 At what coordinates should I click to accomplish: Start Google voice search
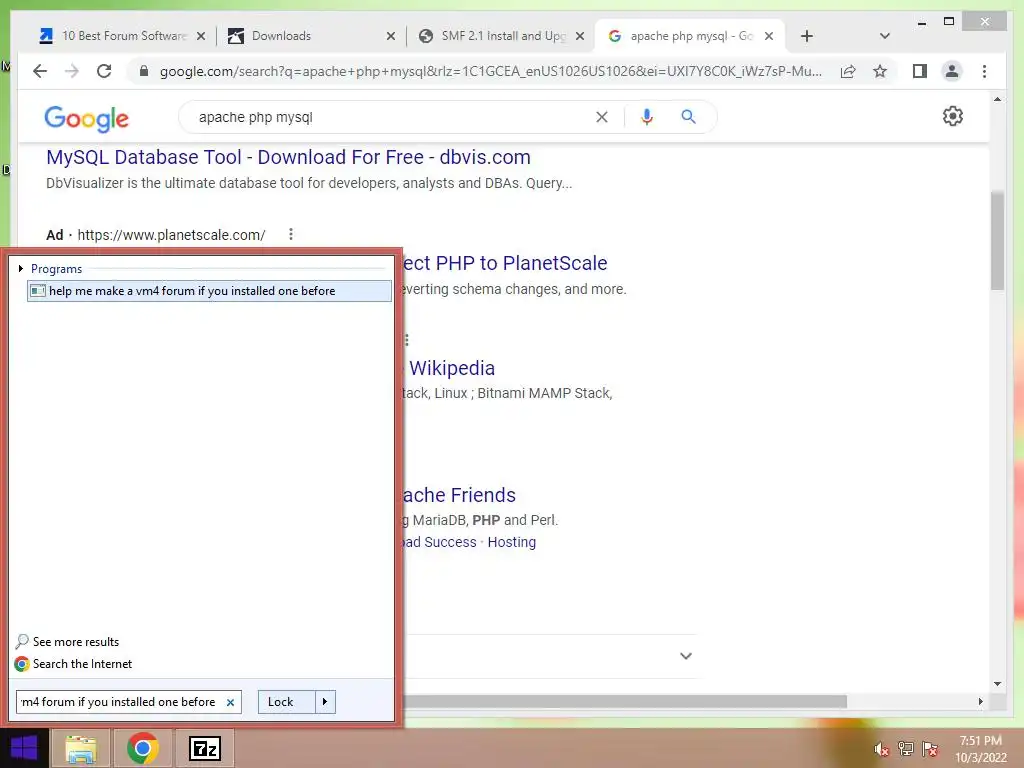point(647,117)
